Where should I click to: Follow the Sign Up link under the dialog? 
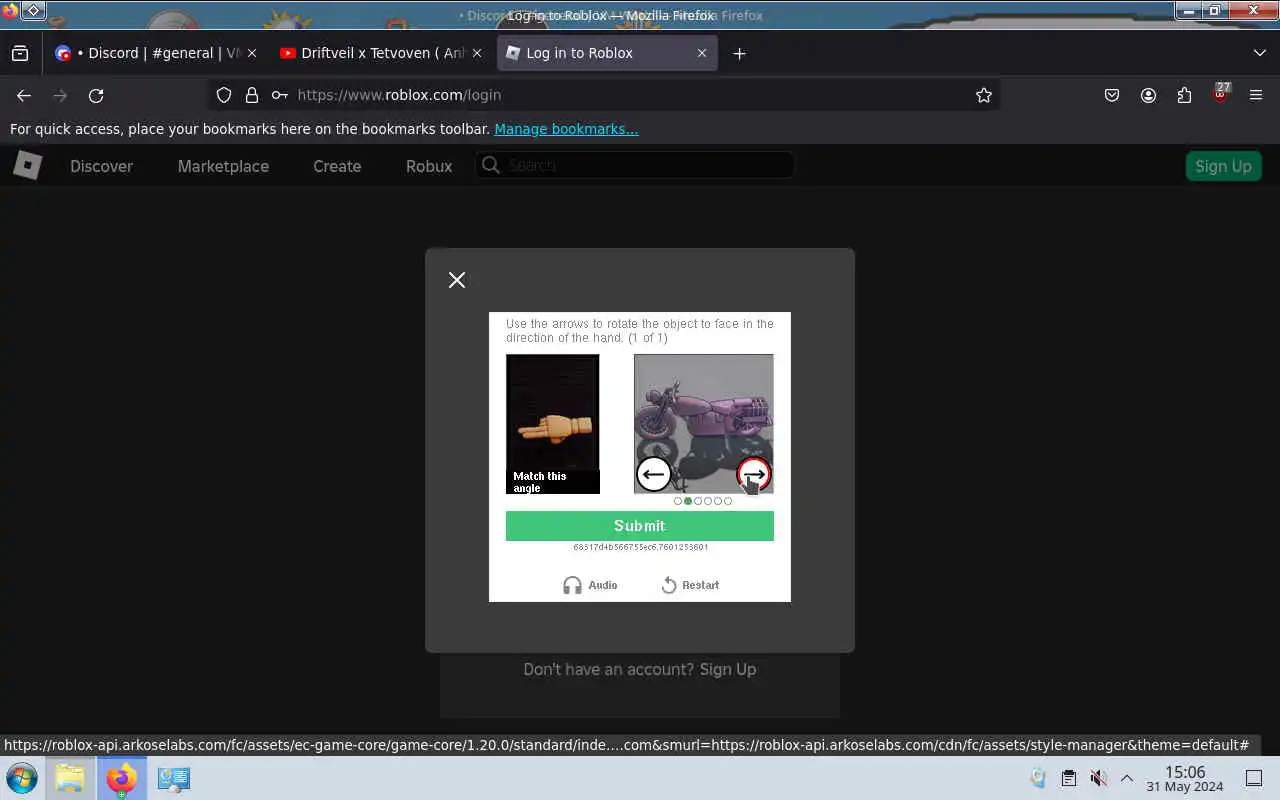click(x=728, y=669)
